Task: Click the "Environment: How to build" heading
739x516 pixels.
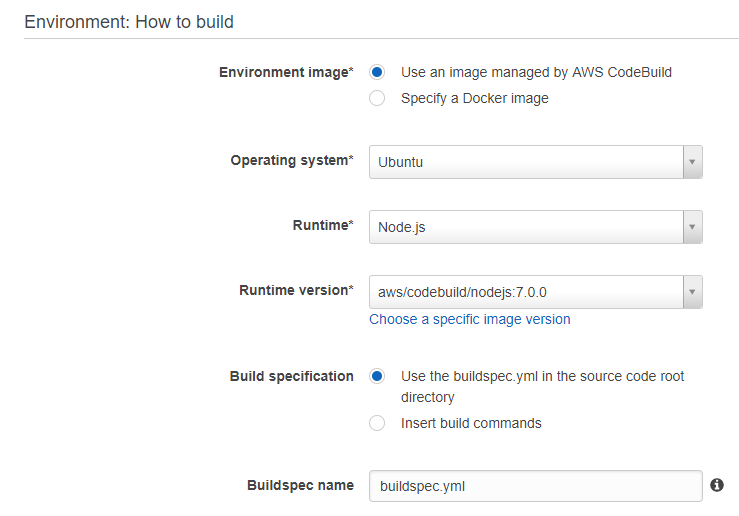Action: click(x=129, y=21)
